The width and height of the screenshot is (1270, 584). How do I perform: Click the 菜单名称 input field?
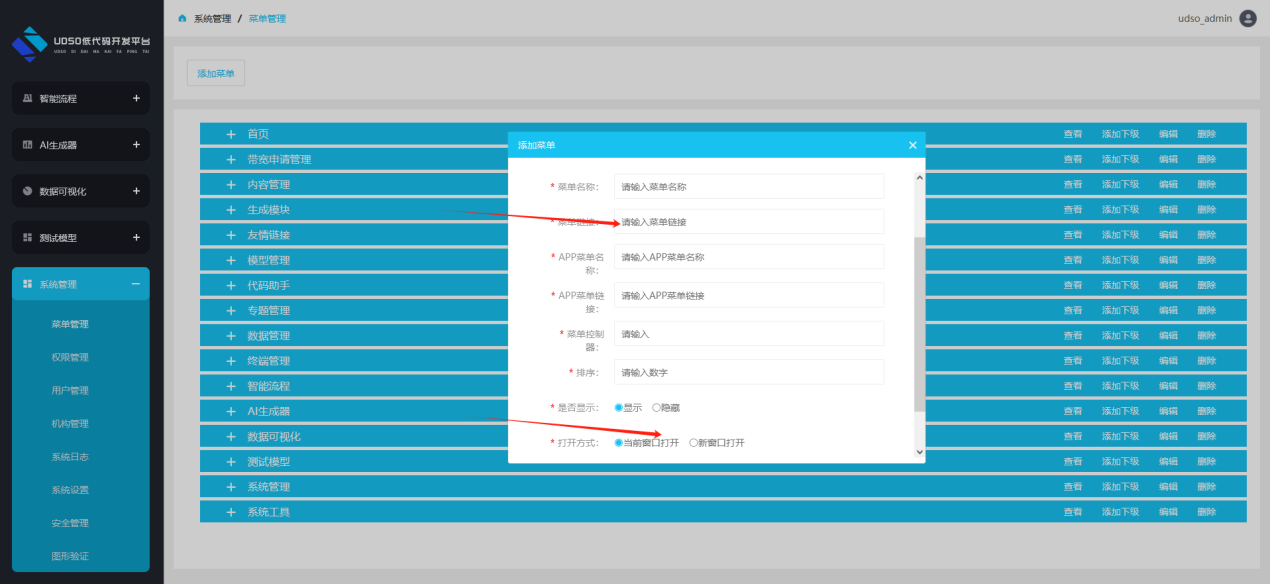[749, 187]
